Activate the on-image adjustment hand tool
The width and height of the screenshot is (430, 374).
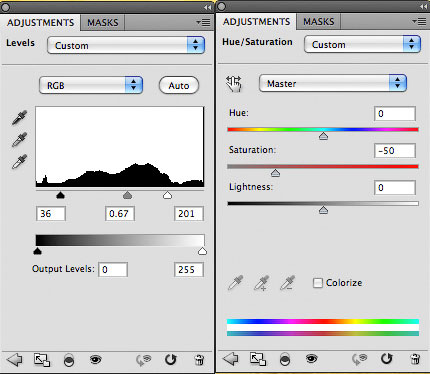click(x=234, y=83)
